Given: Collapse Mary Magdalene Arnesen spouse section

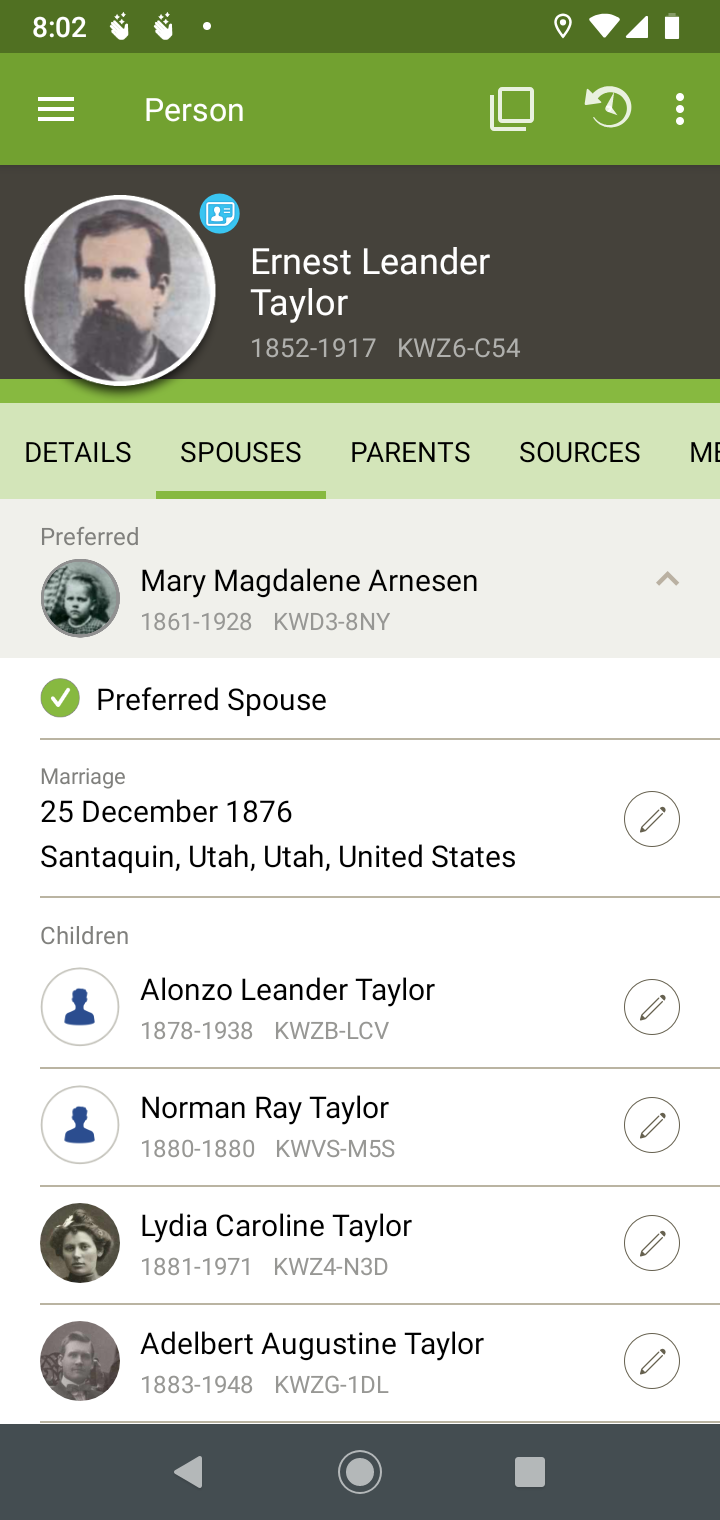Looking at the screenshot, I should [667, 580].
